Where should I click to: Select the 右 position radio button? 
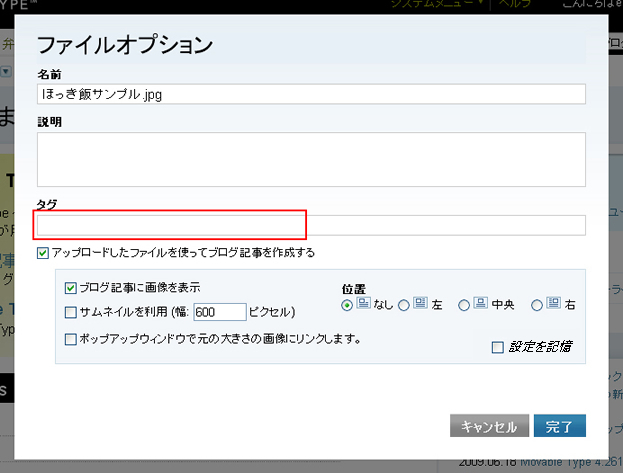click(x=537, y=305)
